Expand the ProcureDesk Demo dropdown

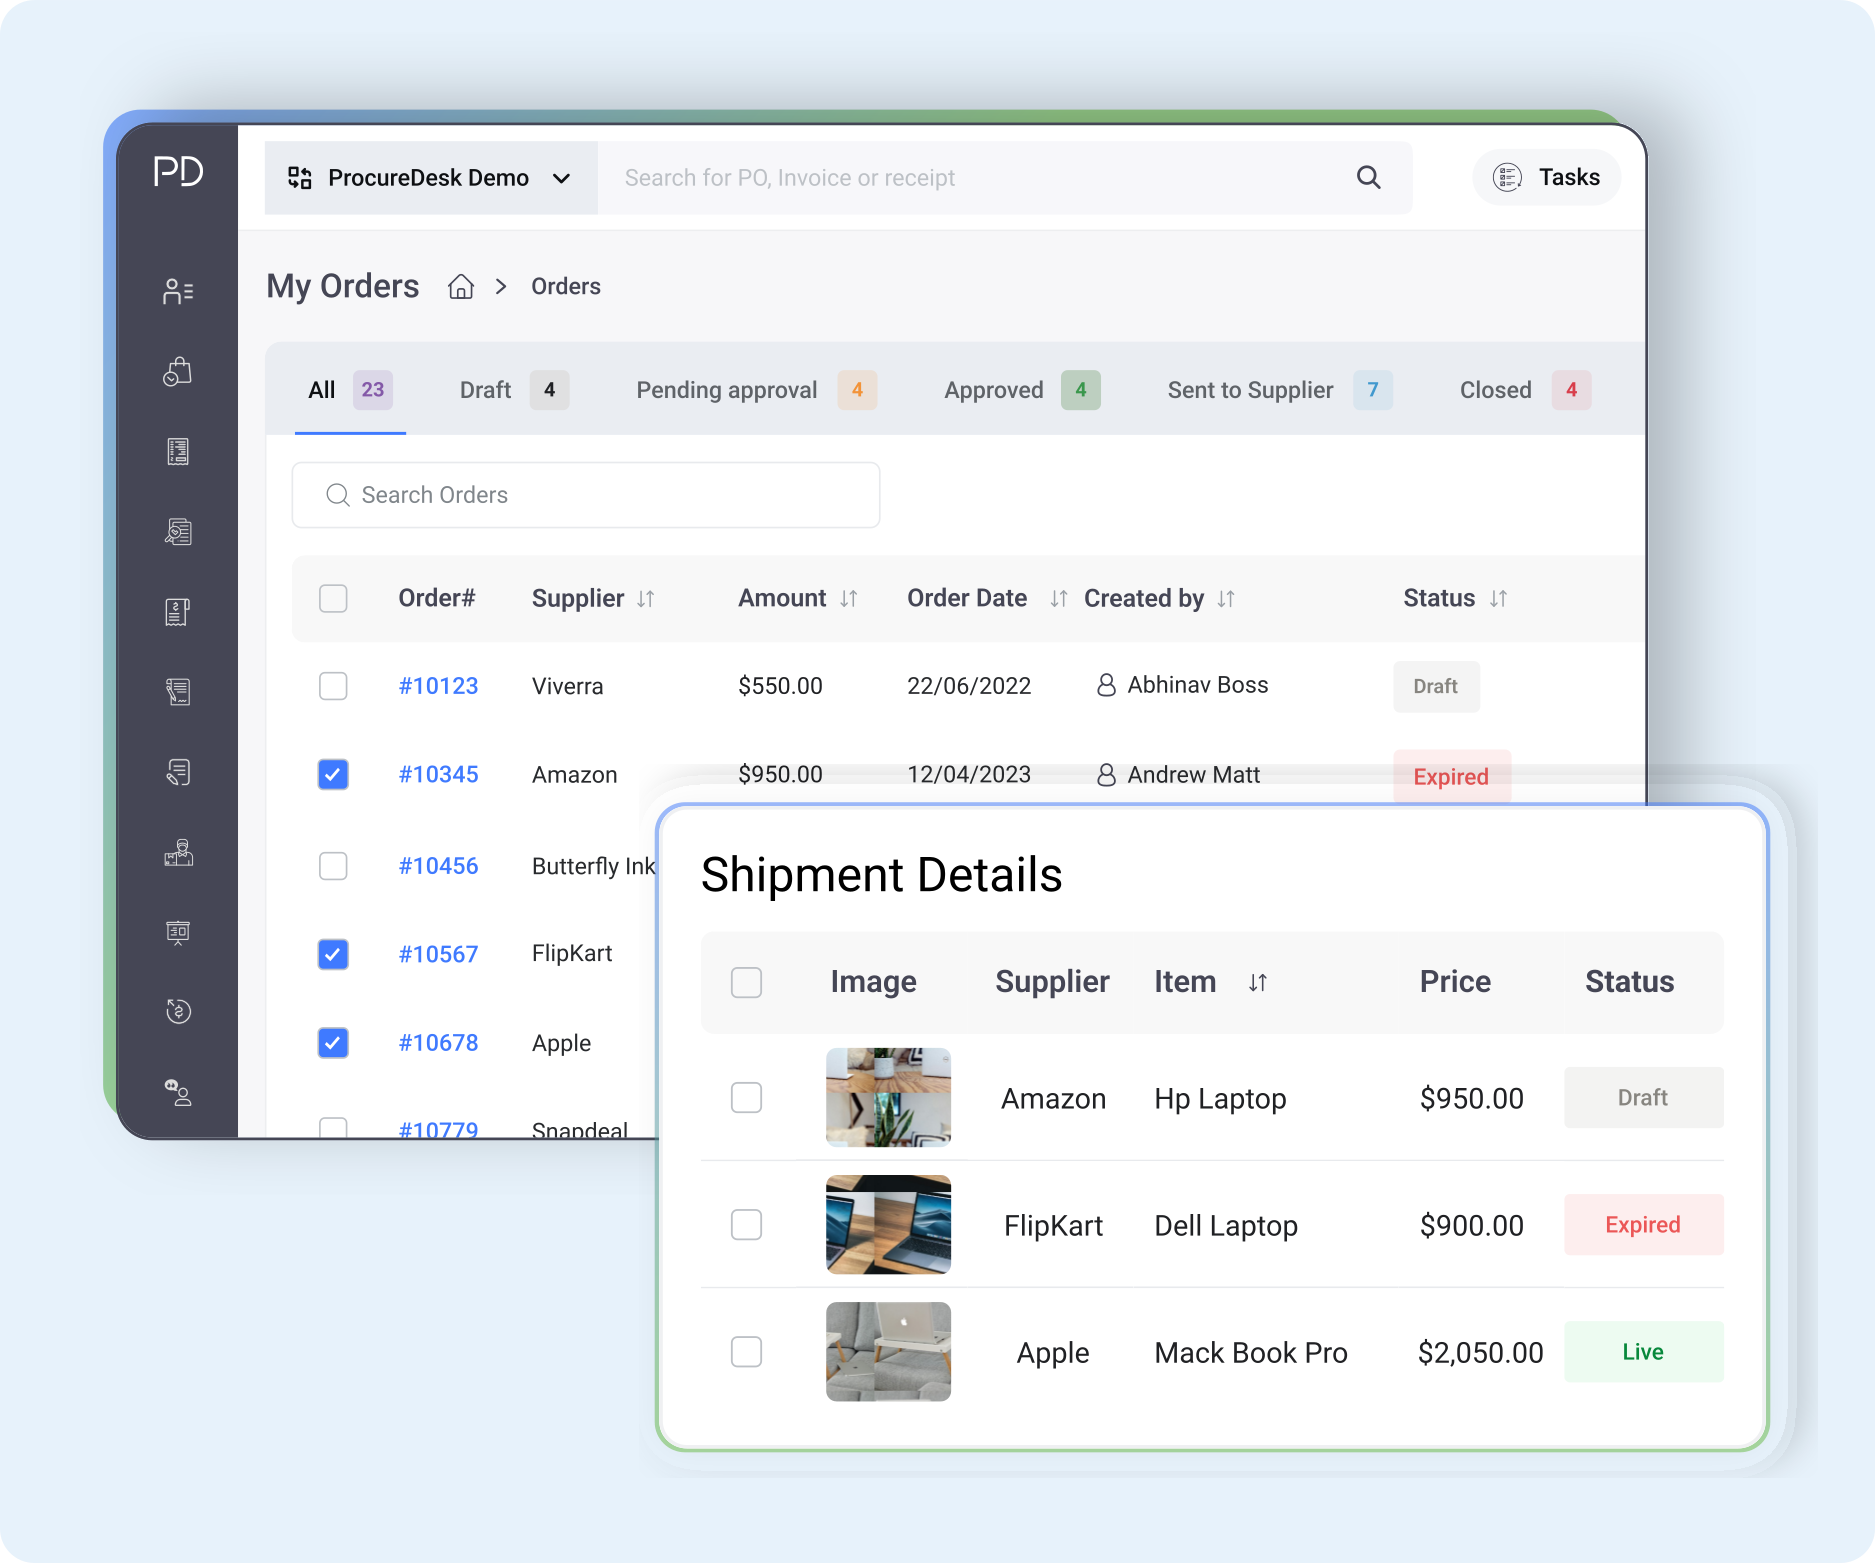coord(431,178)
